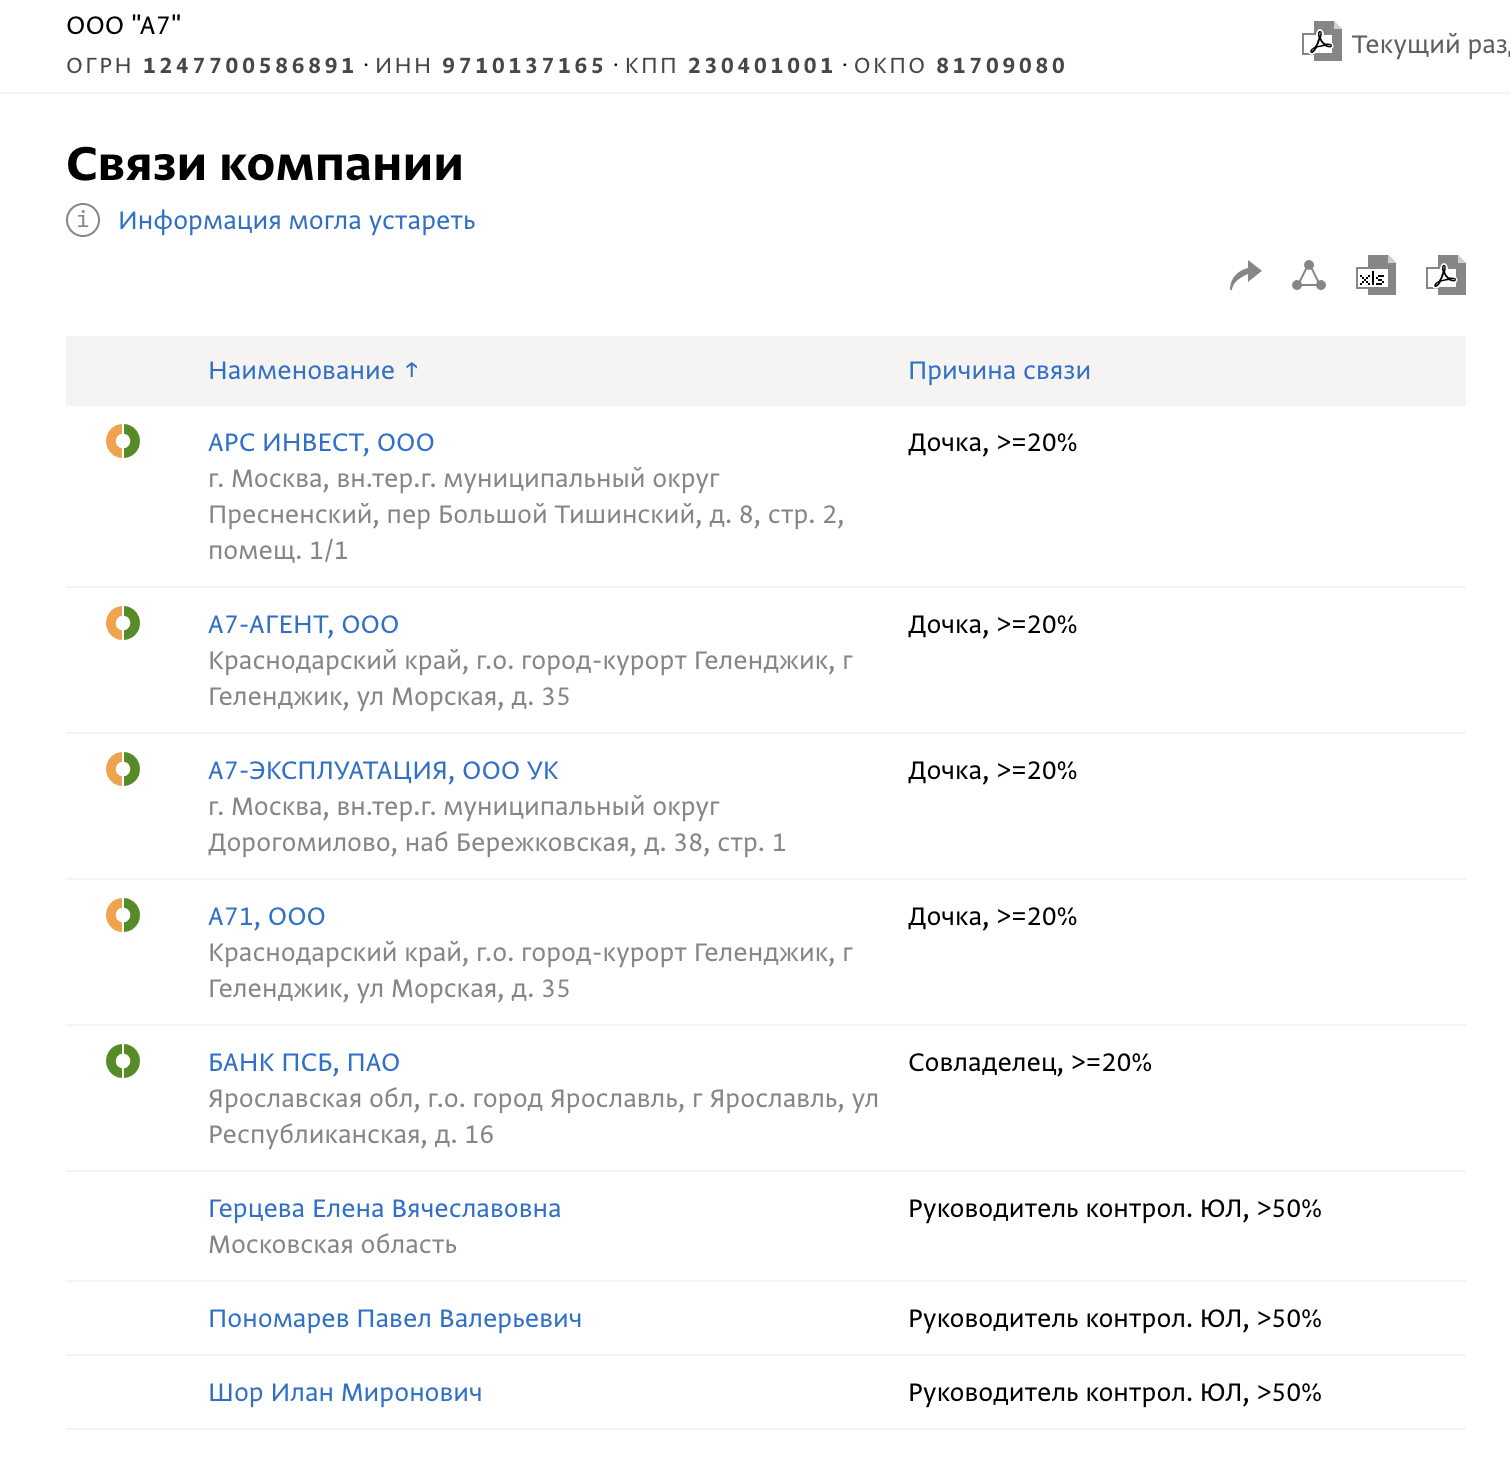The height and width of the screenshot is (1466, 1510).
Task: Click the status icon beside А7-ЭКСПЛУАТАЦИЯ
Action: pos(122,769)
